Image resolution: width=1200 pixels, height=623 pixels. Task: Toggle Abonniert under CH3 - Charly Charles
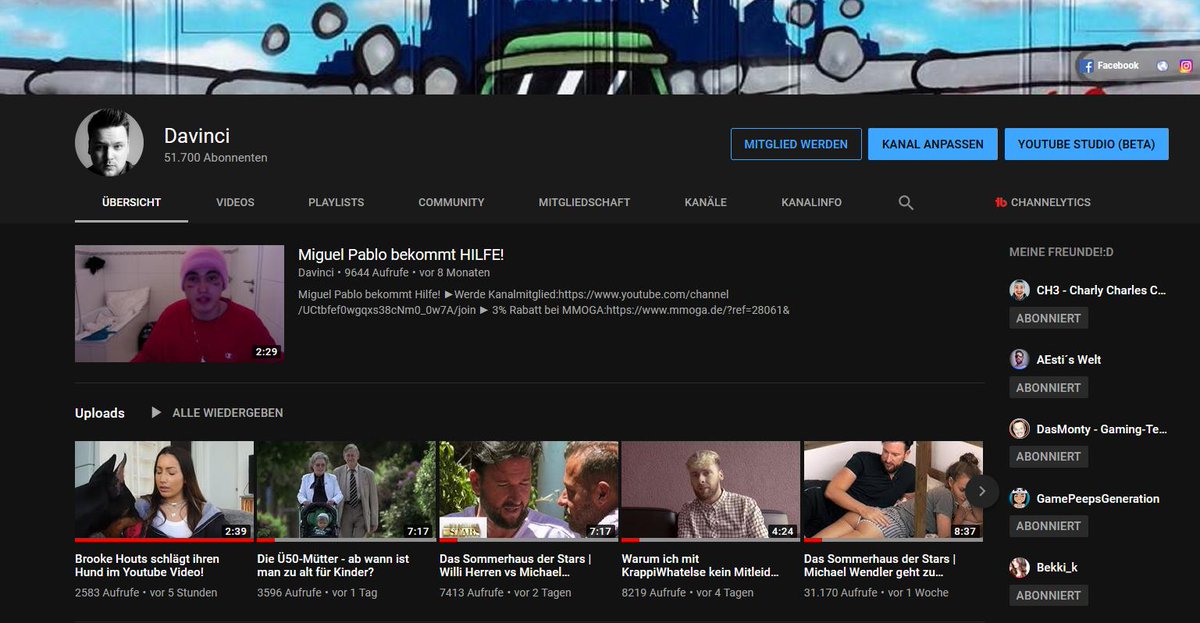click(x=1048, y=318)
